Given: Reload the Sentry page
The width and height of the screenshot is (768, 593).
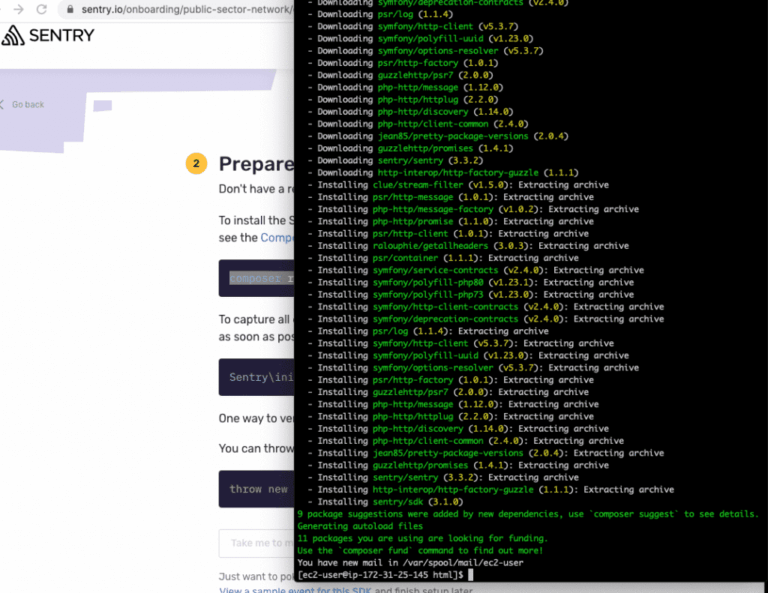Looking at the screenshot, I should 42,9.
